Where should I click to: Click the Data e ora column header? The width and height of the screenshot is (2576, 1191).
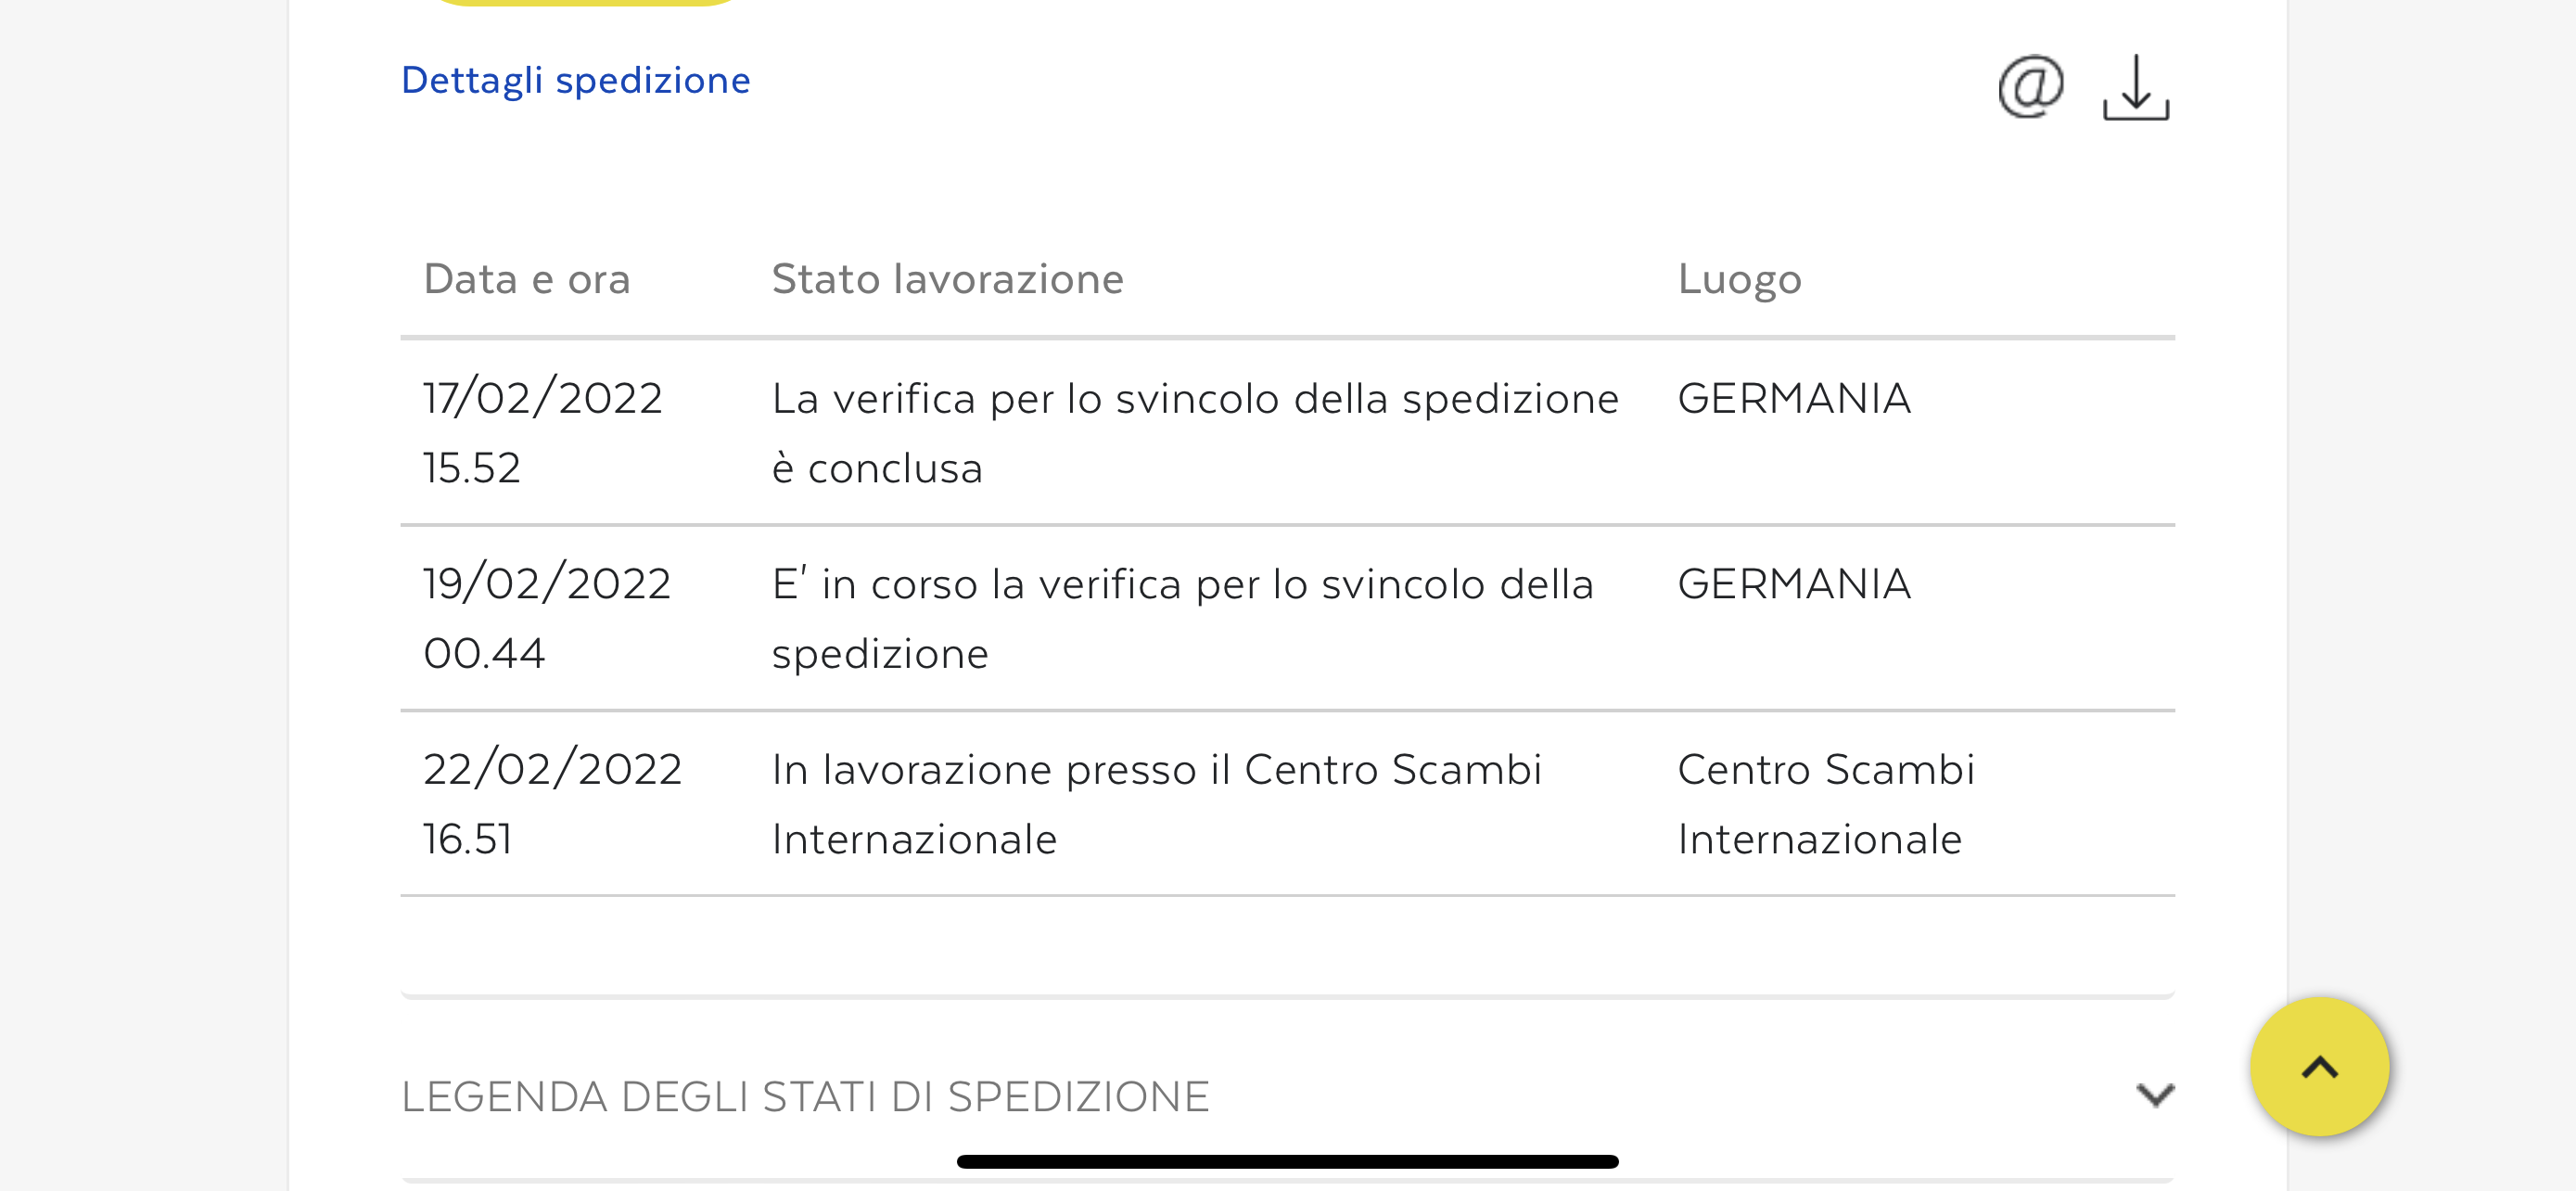pyautogui.click(x=527, y=279)
